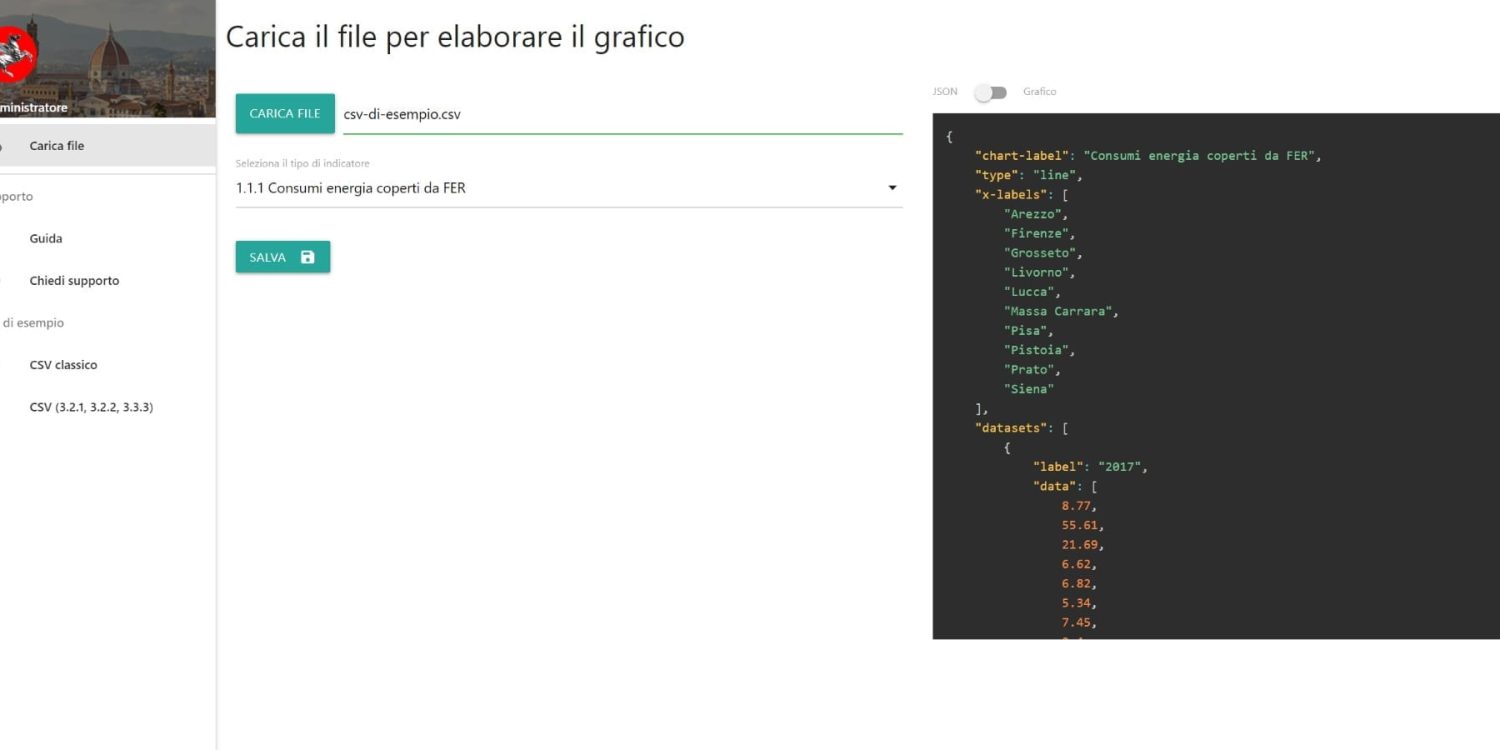Click the red Pegasus logo avatar

pos(14,53)
